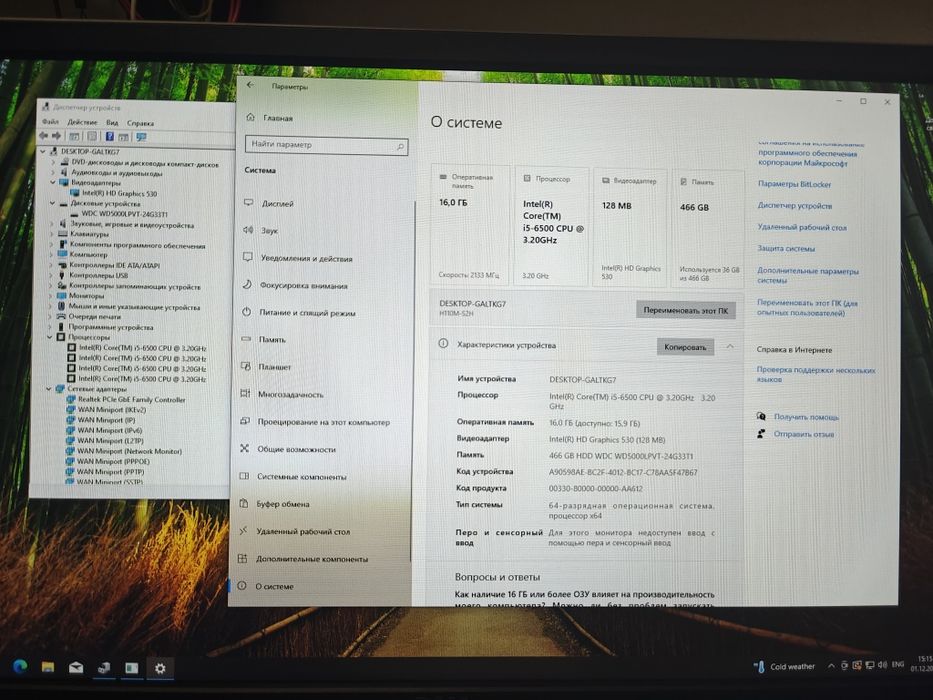Open Справка menu in Device Manager
This screenshot has height=700, width=933.
140,123
